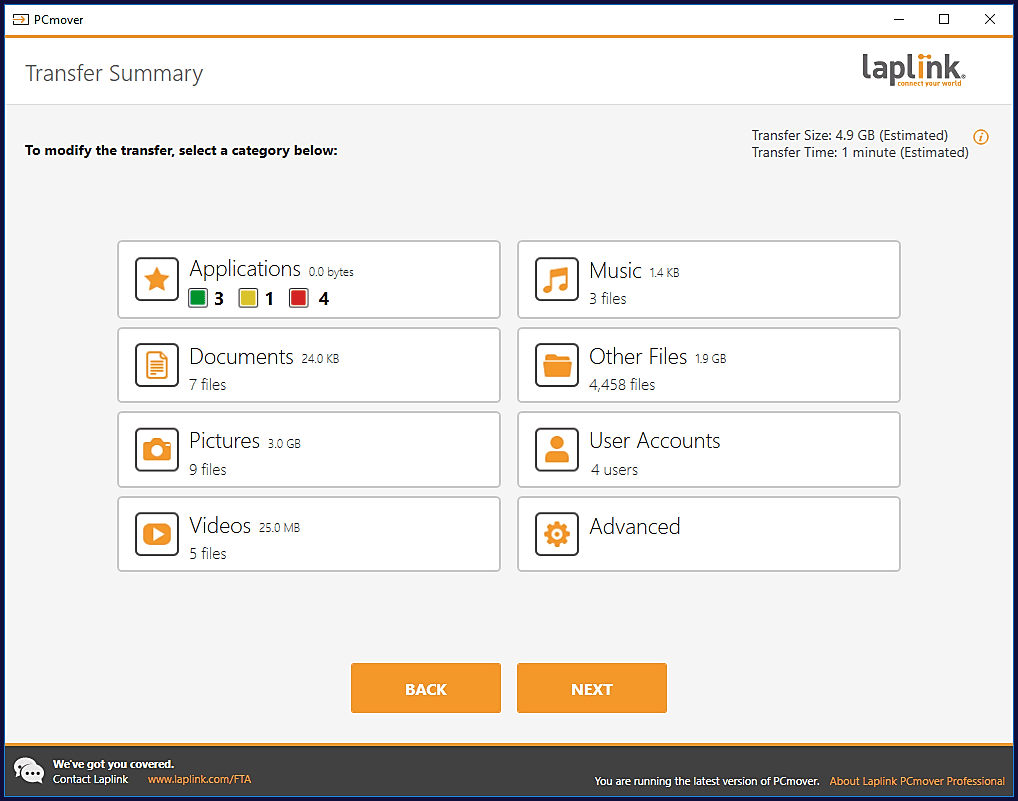Click the '9 files' Pictures count
1018x801 pixels.
(x=208, y=469)
